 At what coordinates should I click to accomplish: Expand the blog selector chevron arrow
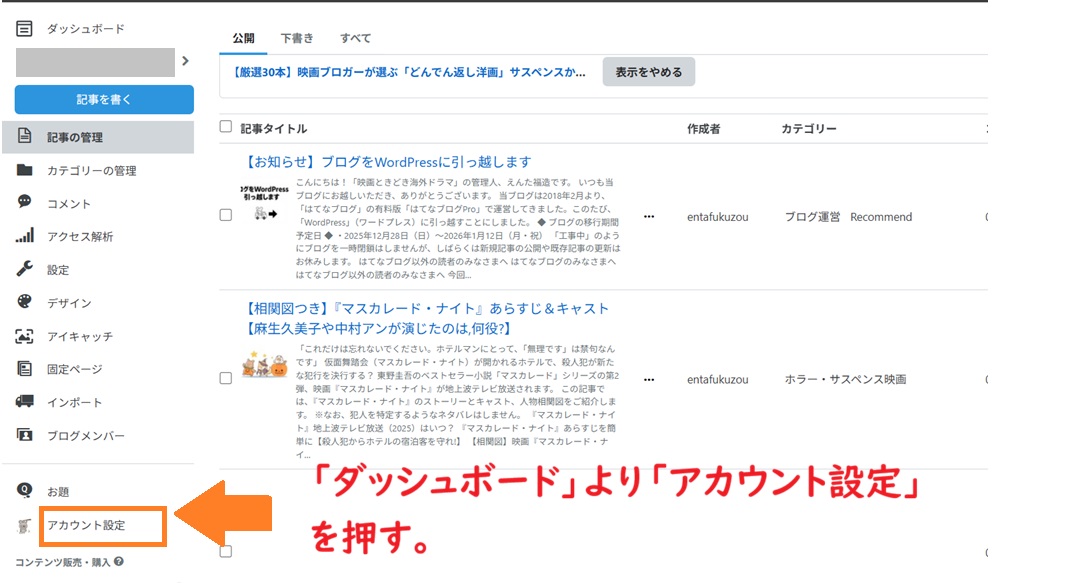tap(185, 62)
